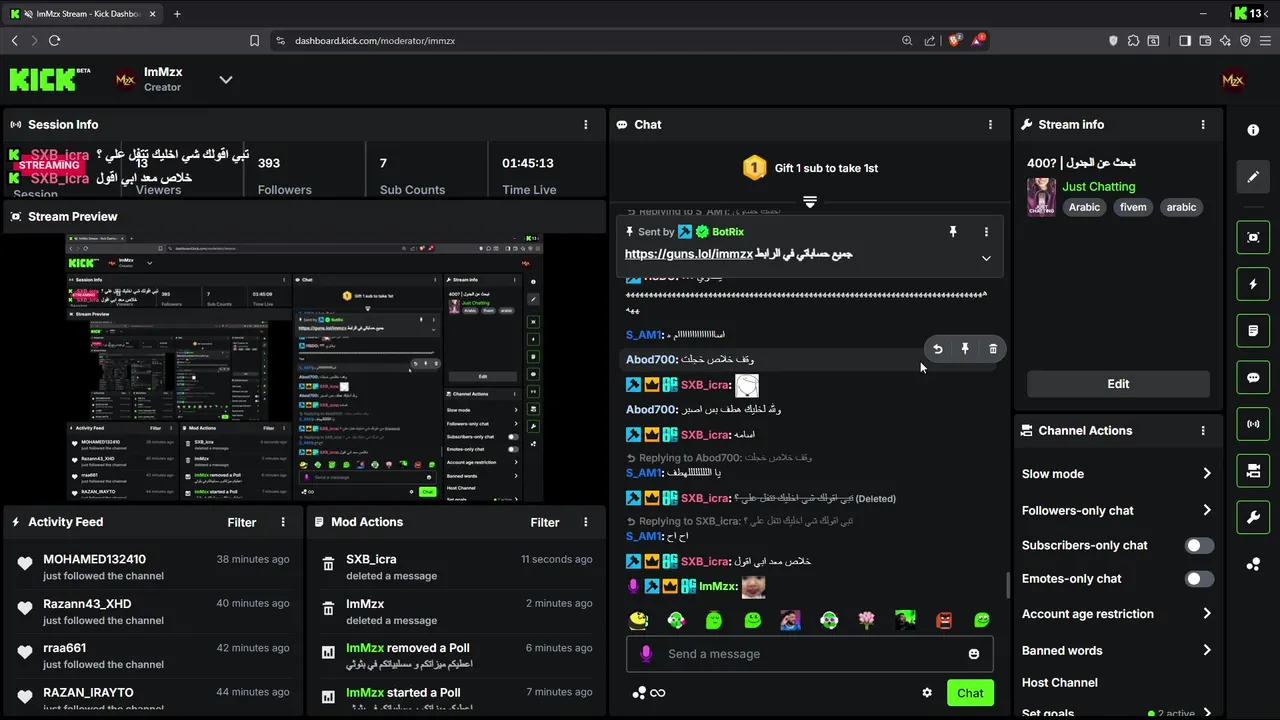The height and width of the screenshot is (720, 1280).
Task: Click the green Chat send button
Action: (x=970, y=693)
